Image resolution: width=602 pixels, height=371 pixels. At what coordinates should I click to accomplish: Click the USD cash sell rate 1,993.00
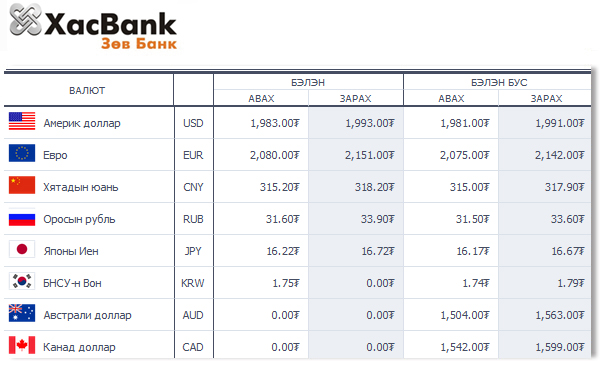(x=370, y=123)
